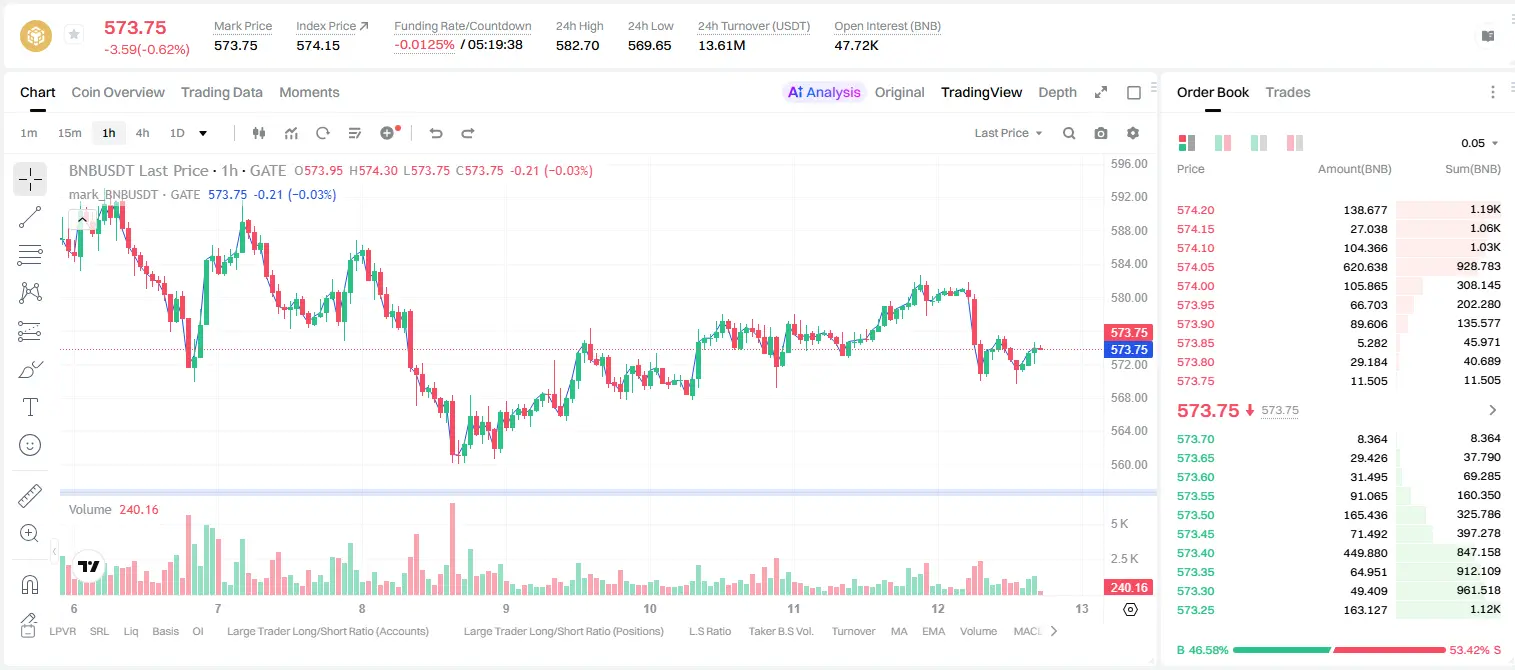This screenshot has height=670, width=1515.
Task: Take a chart snapshot with camera icon
Action: tap(1101, 133)
